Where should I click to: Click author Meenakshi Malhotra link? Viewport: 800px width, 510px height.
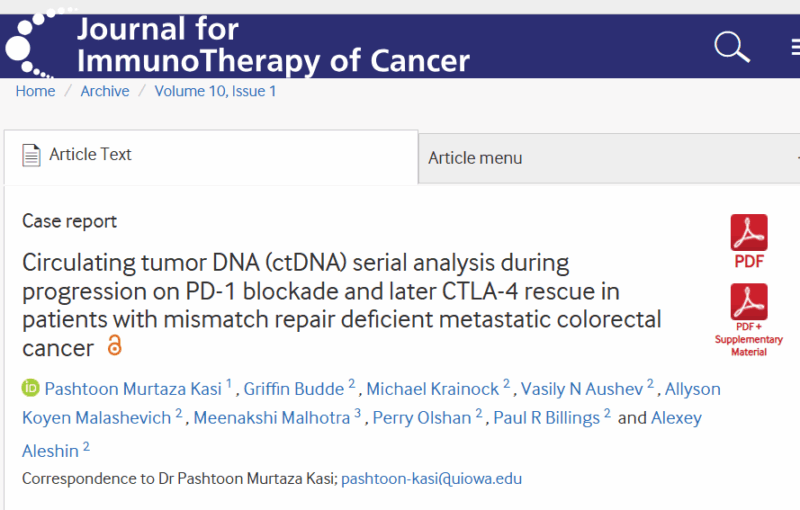click(x=272, y=418)
